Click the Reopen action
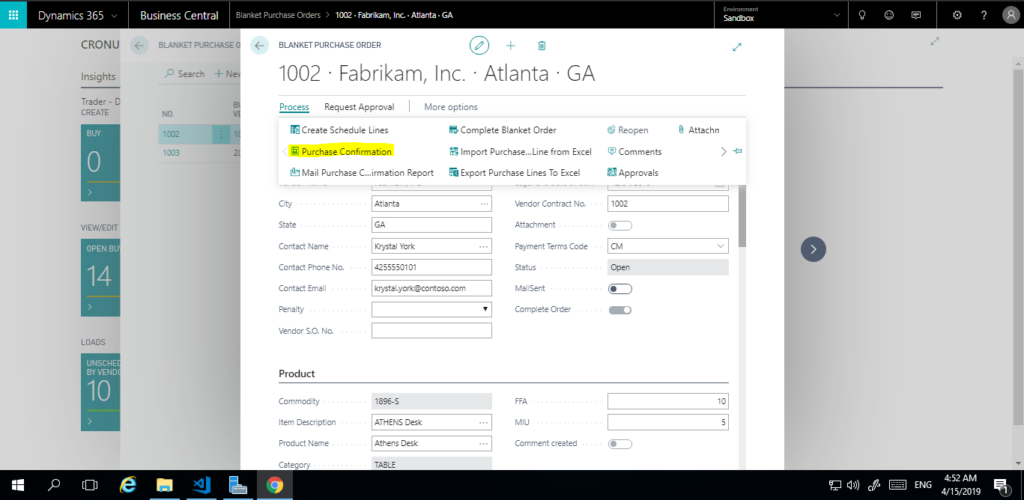 (x=628, y=130)
